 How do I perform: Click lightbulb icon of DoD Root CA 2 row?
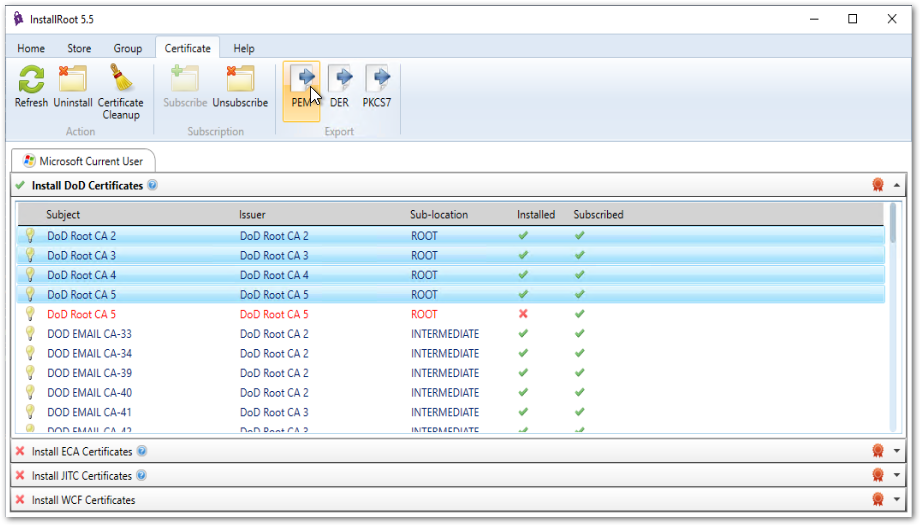click(x=30, y=235)
